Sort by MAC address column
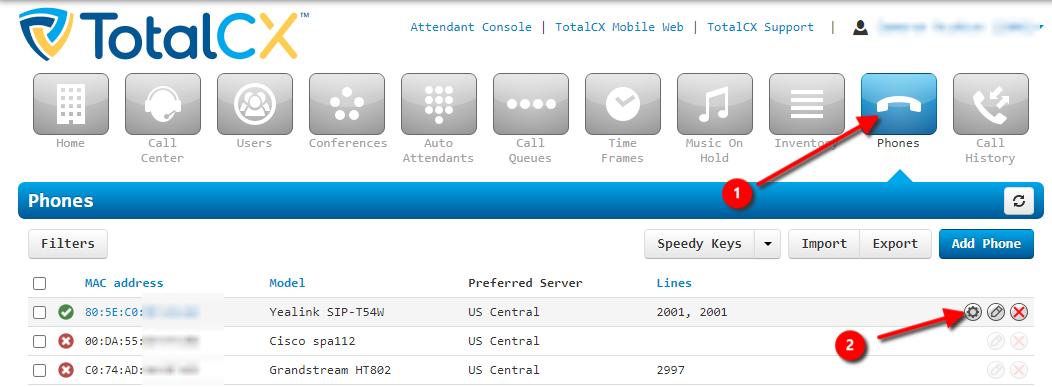The image size is (1052, 387). click(x=124, y=283)
